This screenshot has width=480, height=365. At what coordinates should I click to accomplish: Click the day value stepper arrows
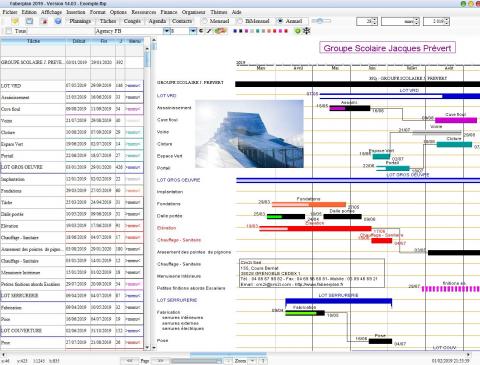(375, 21)
